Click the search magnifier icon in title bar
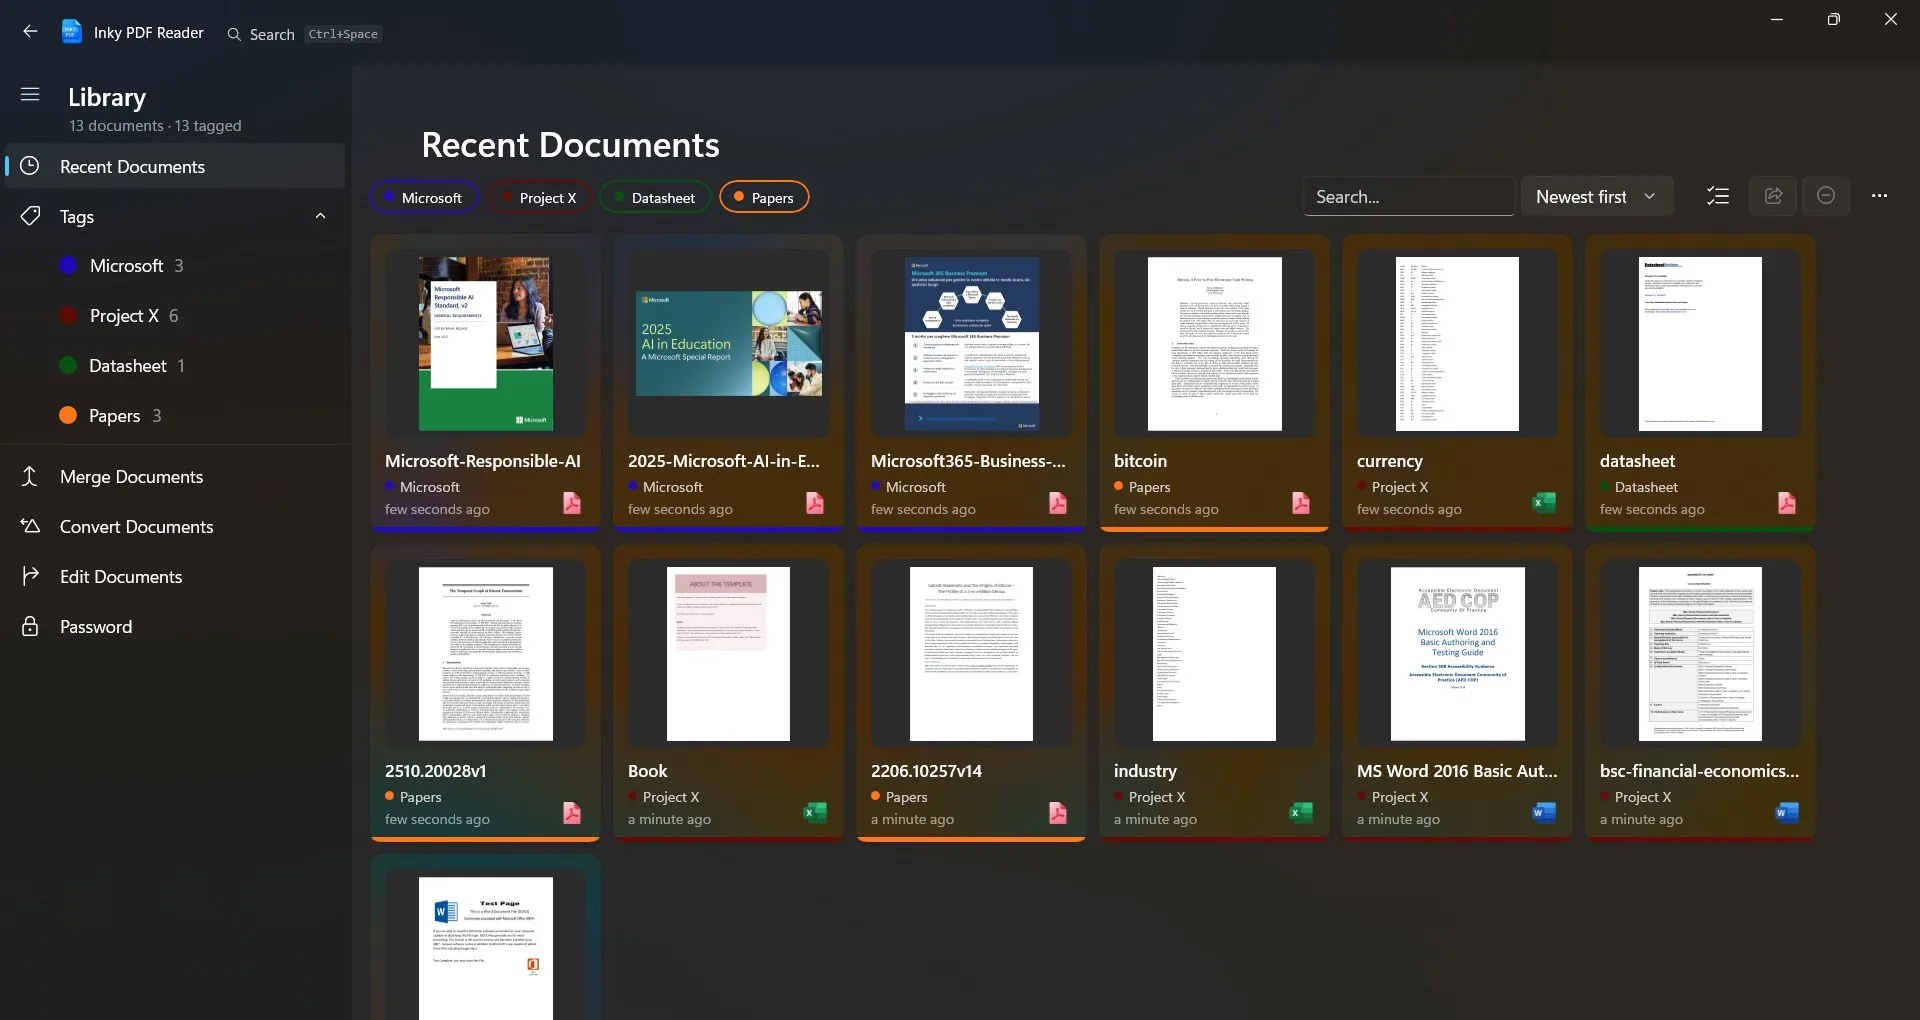 pyautogui.click(x=234, y=34)
